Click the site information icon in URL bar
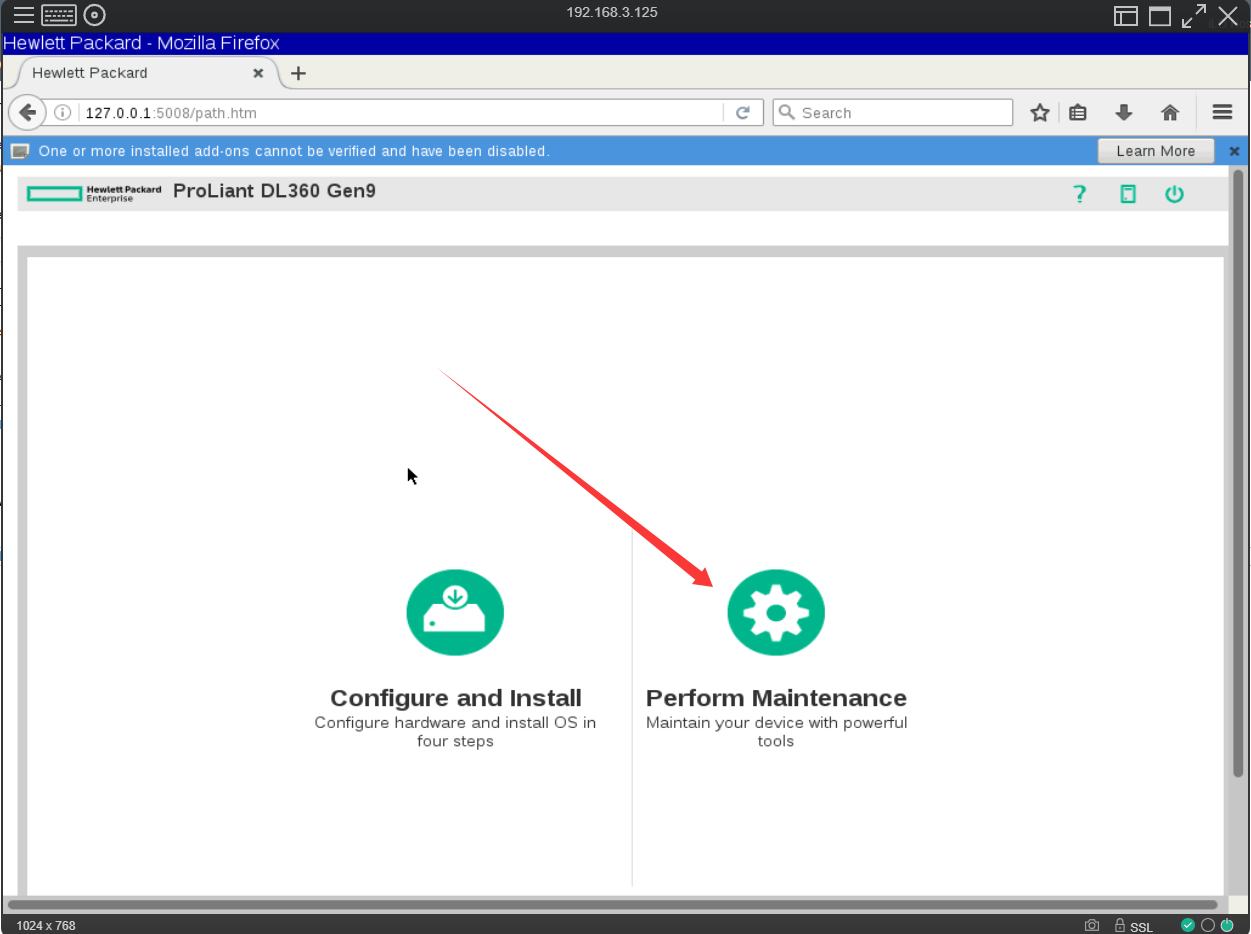 [62, 113]
